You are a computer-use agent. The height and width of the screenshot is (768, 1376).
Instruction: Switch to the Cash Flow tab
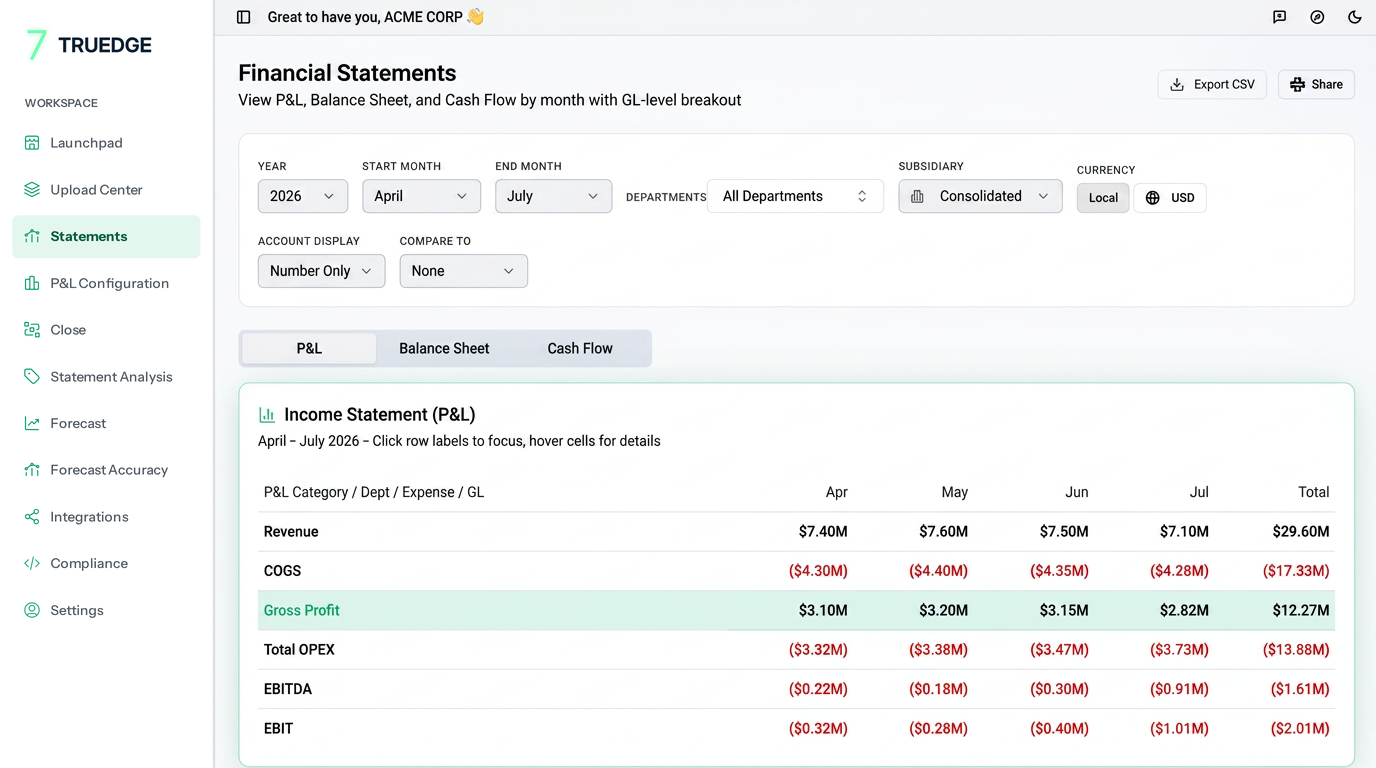580,348
